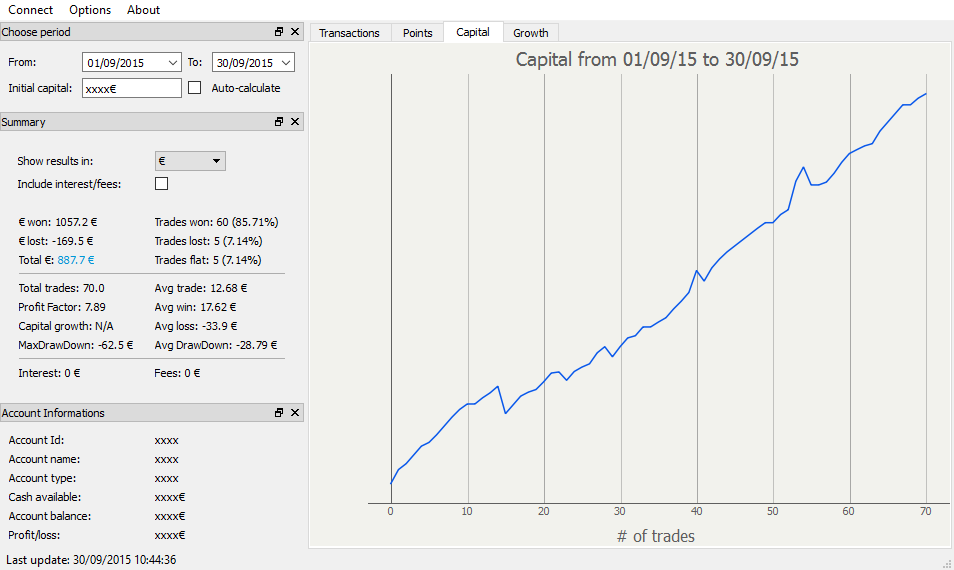The image size is (954, 570).
Task: Float the Account Informations panel
Action: pos(279,413)
